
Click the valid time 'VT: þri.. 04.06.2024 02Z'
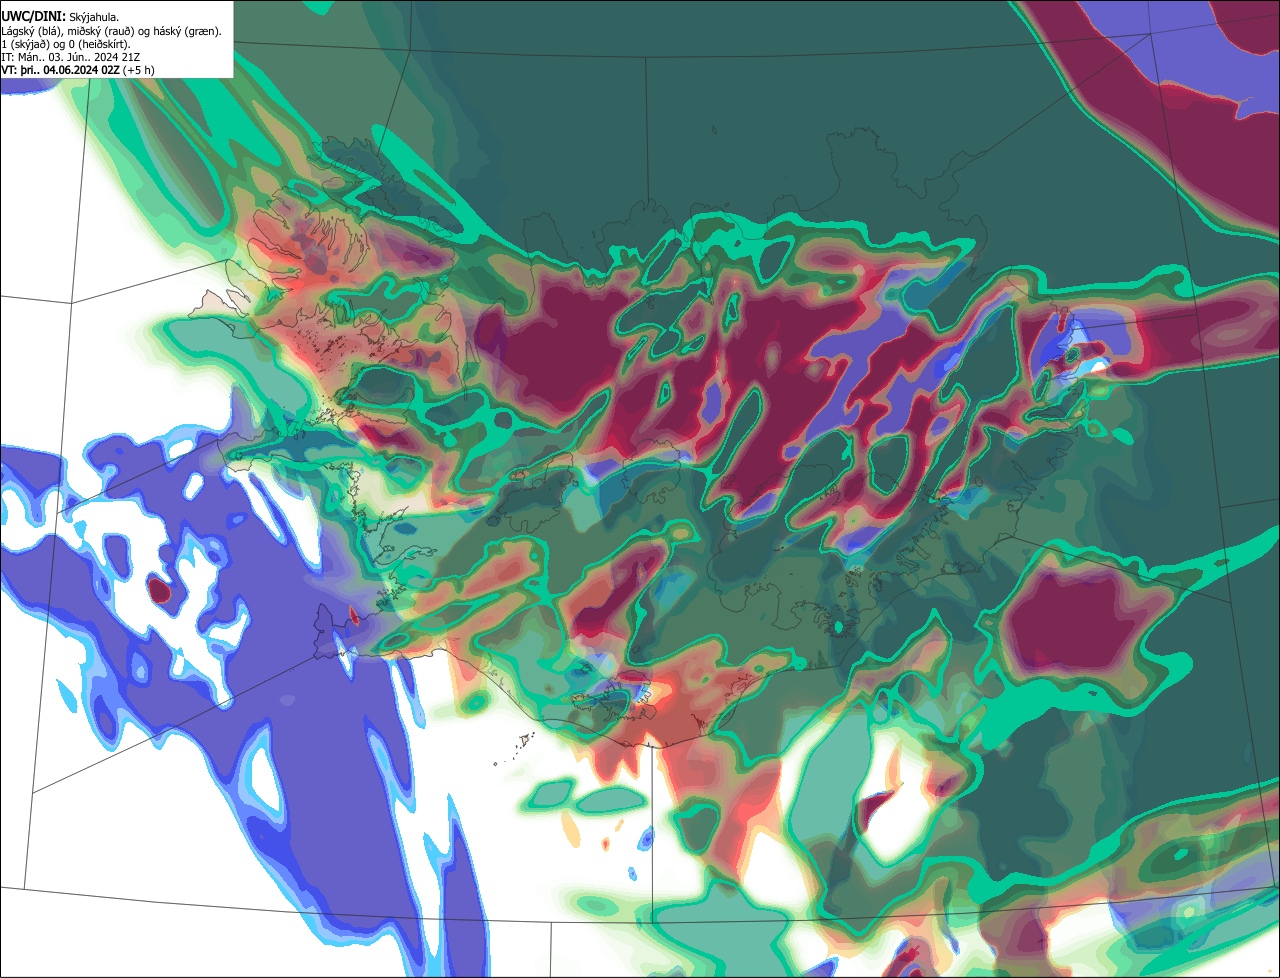pyautogui.click(x=60, y=70)
